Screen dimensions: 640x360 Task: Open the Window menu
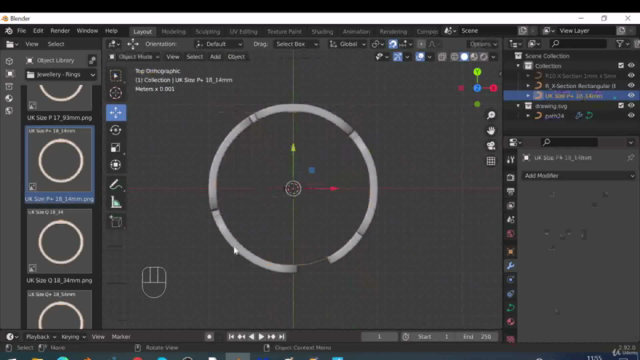tap(87, 31)
